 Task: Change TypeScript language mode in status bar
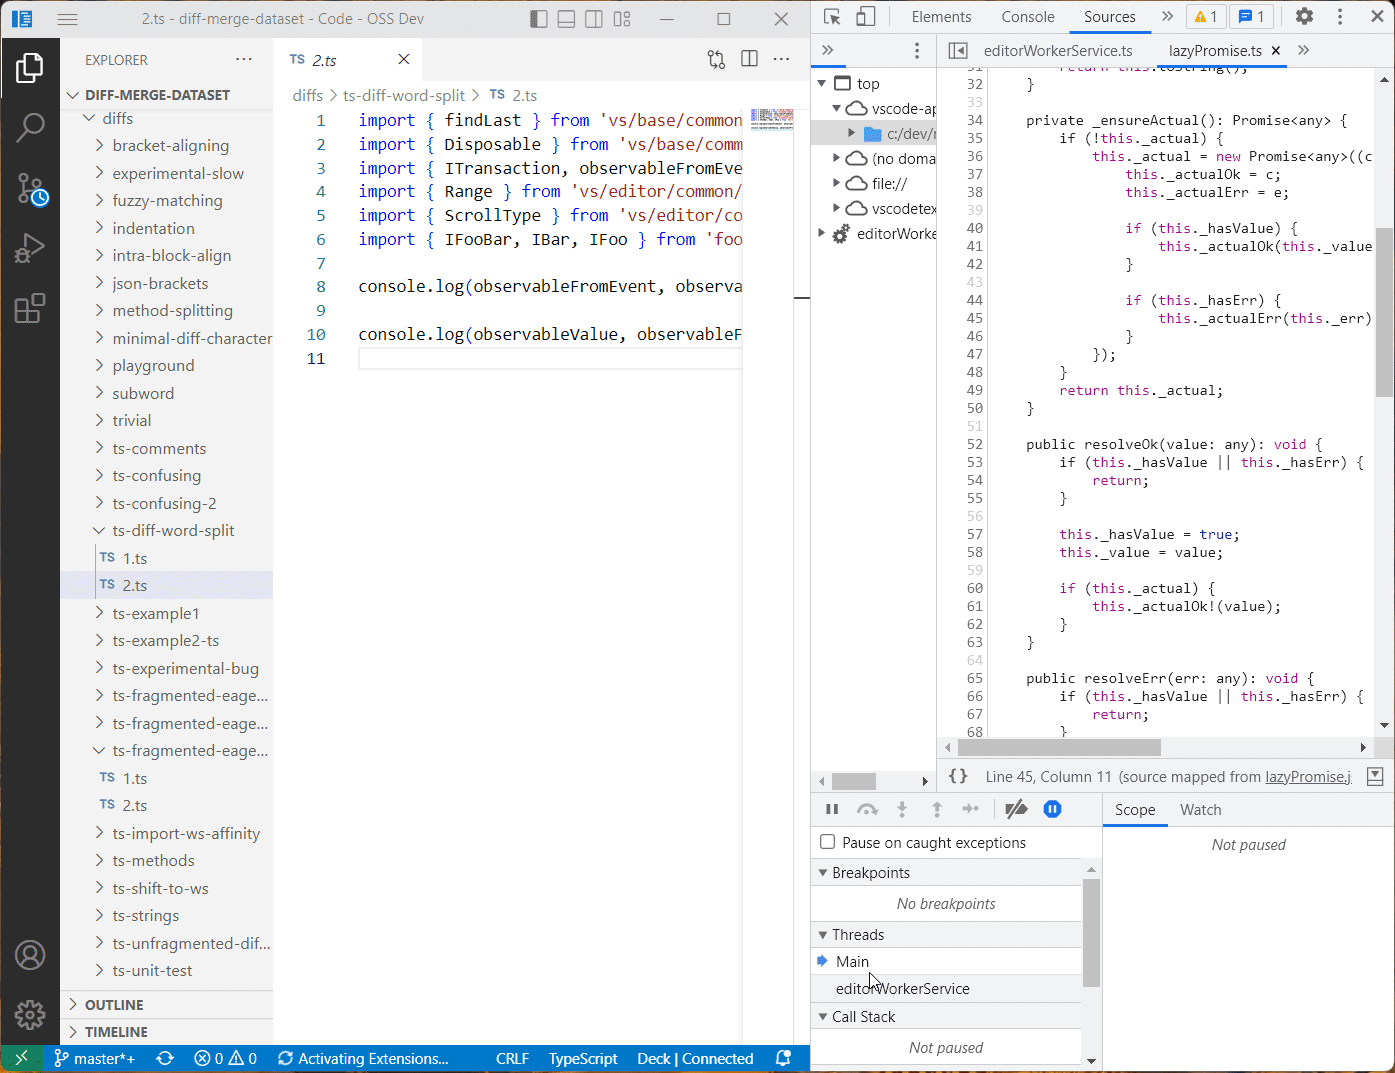[583, 1058]
